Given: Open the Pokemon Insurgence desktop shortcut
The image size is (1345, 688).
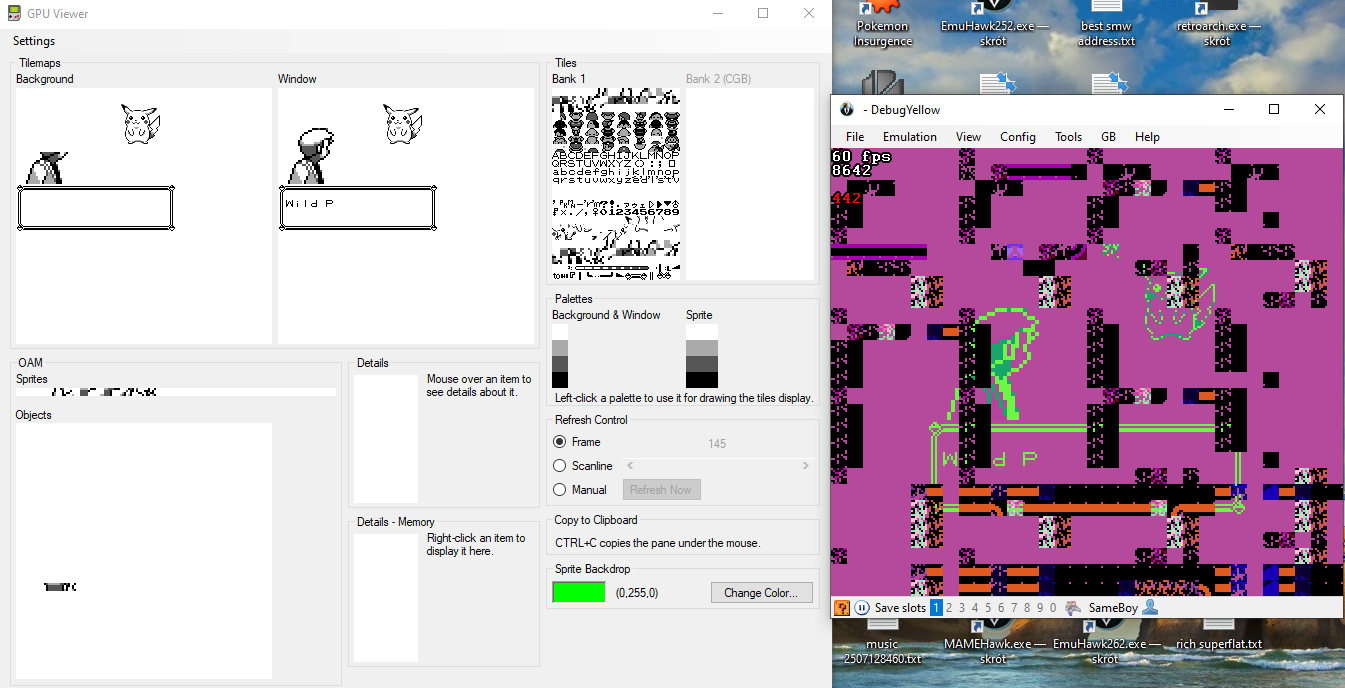Looking at the screenshot, I should pos(883,25).
